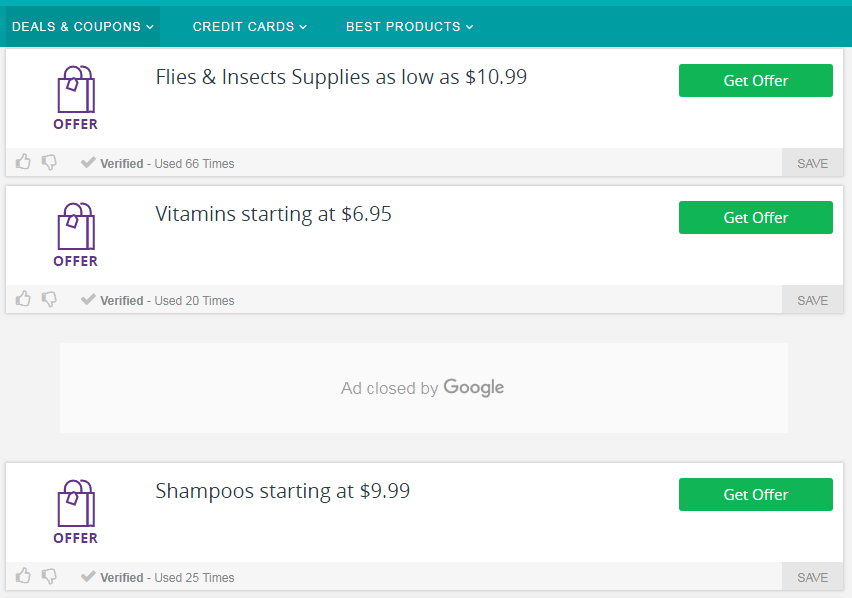
Task: Click the Ad closed by Google banner
Action: tap(423, 388)
